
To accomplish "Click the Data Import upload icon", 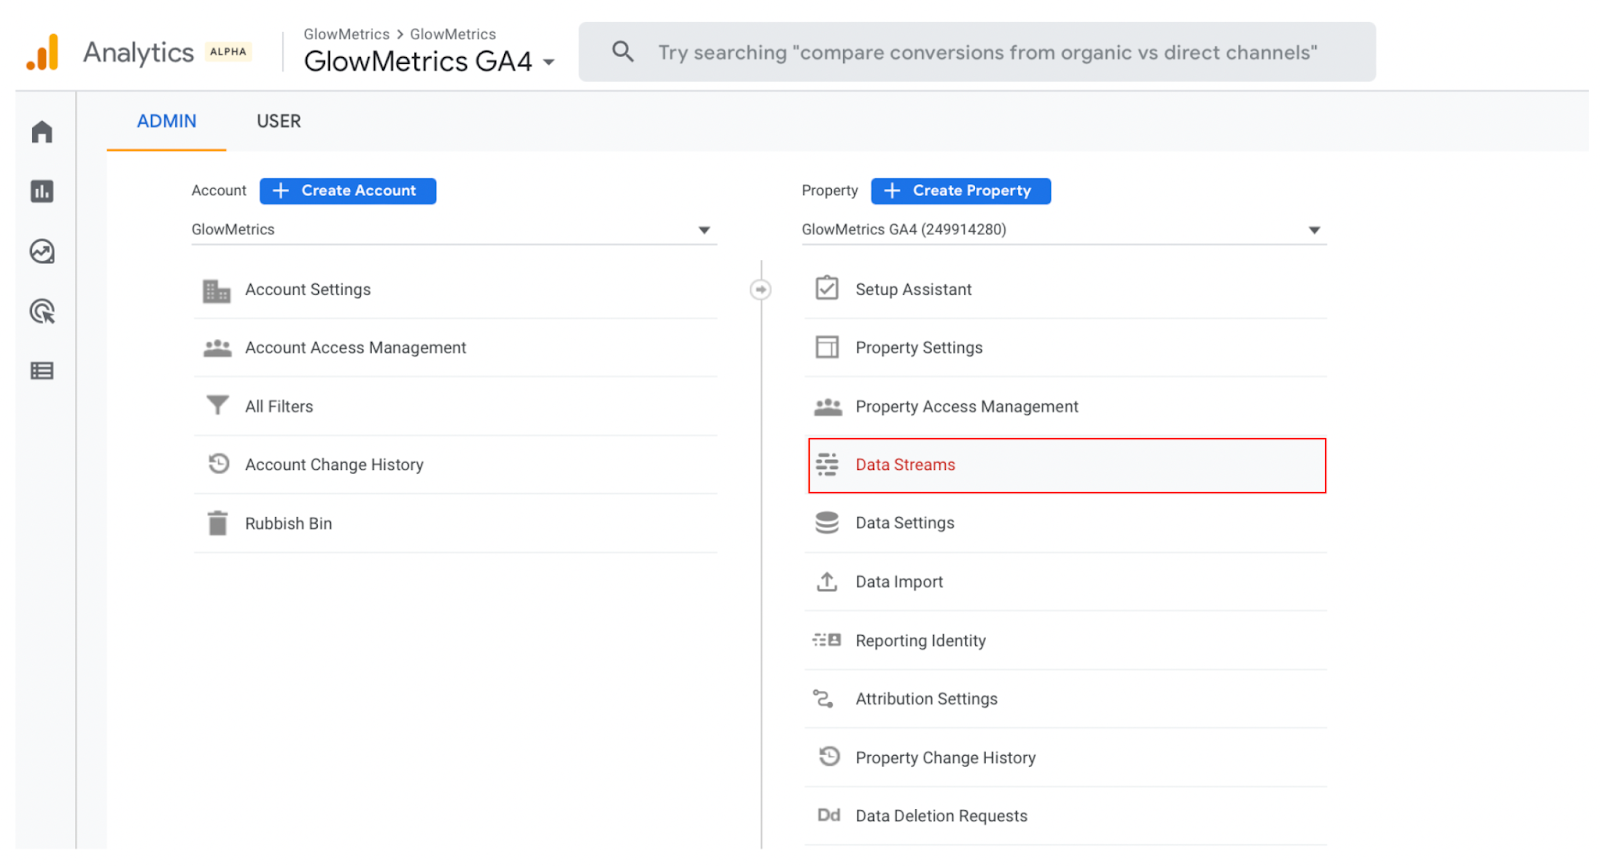I will (x=827, y=582).
